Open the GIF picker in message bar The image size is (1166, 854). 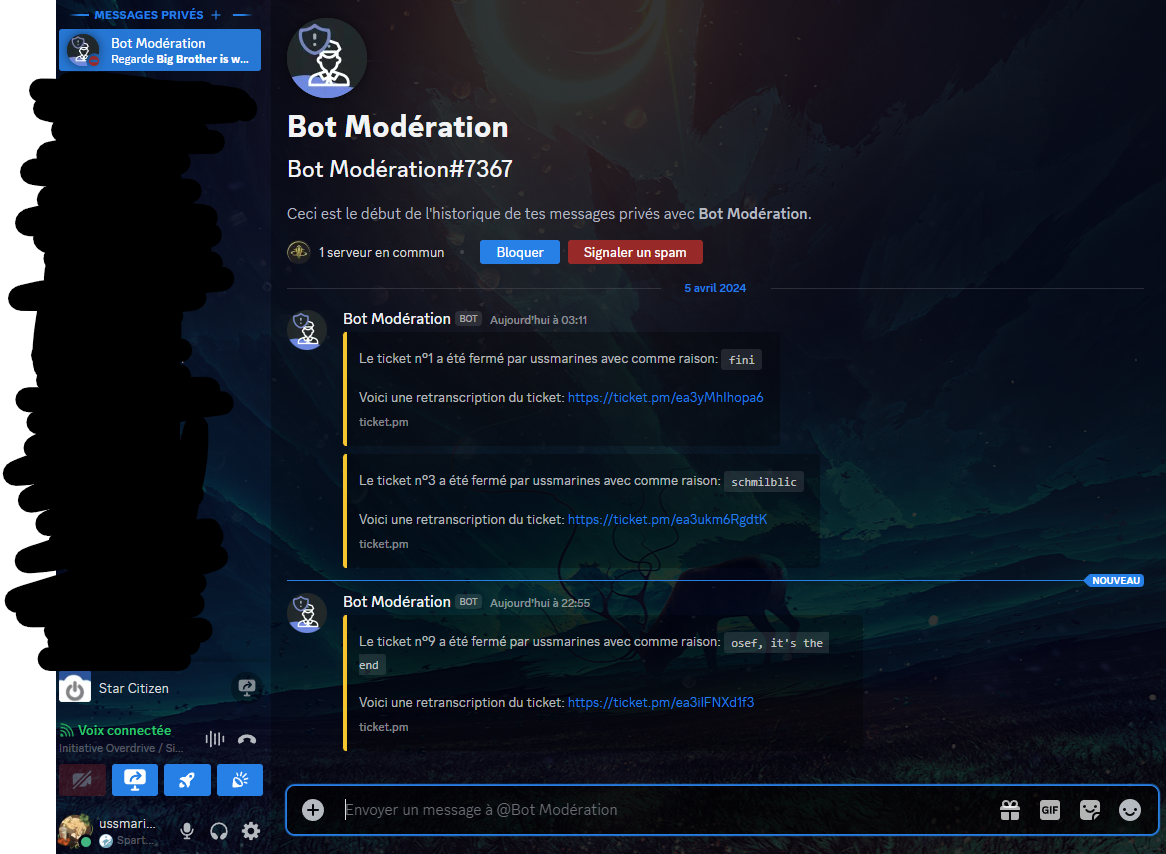point(1049,810)
